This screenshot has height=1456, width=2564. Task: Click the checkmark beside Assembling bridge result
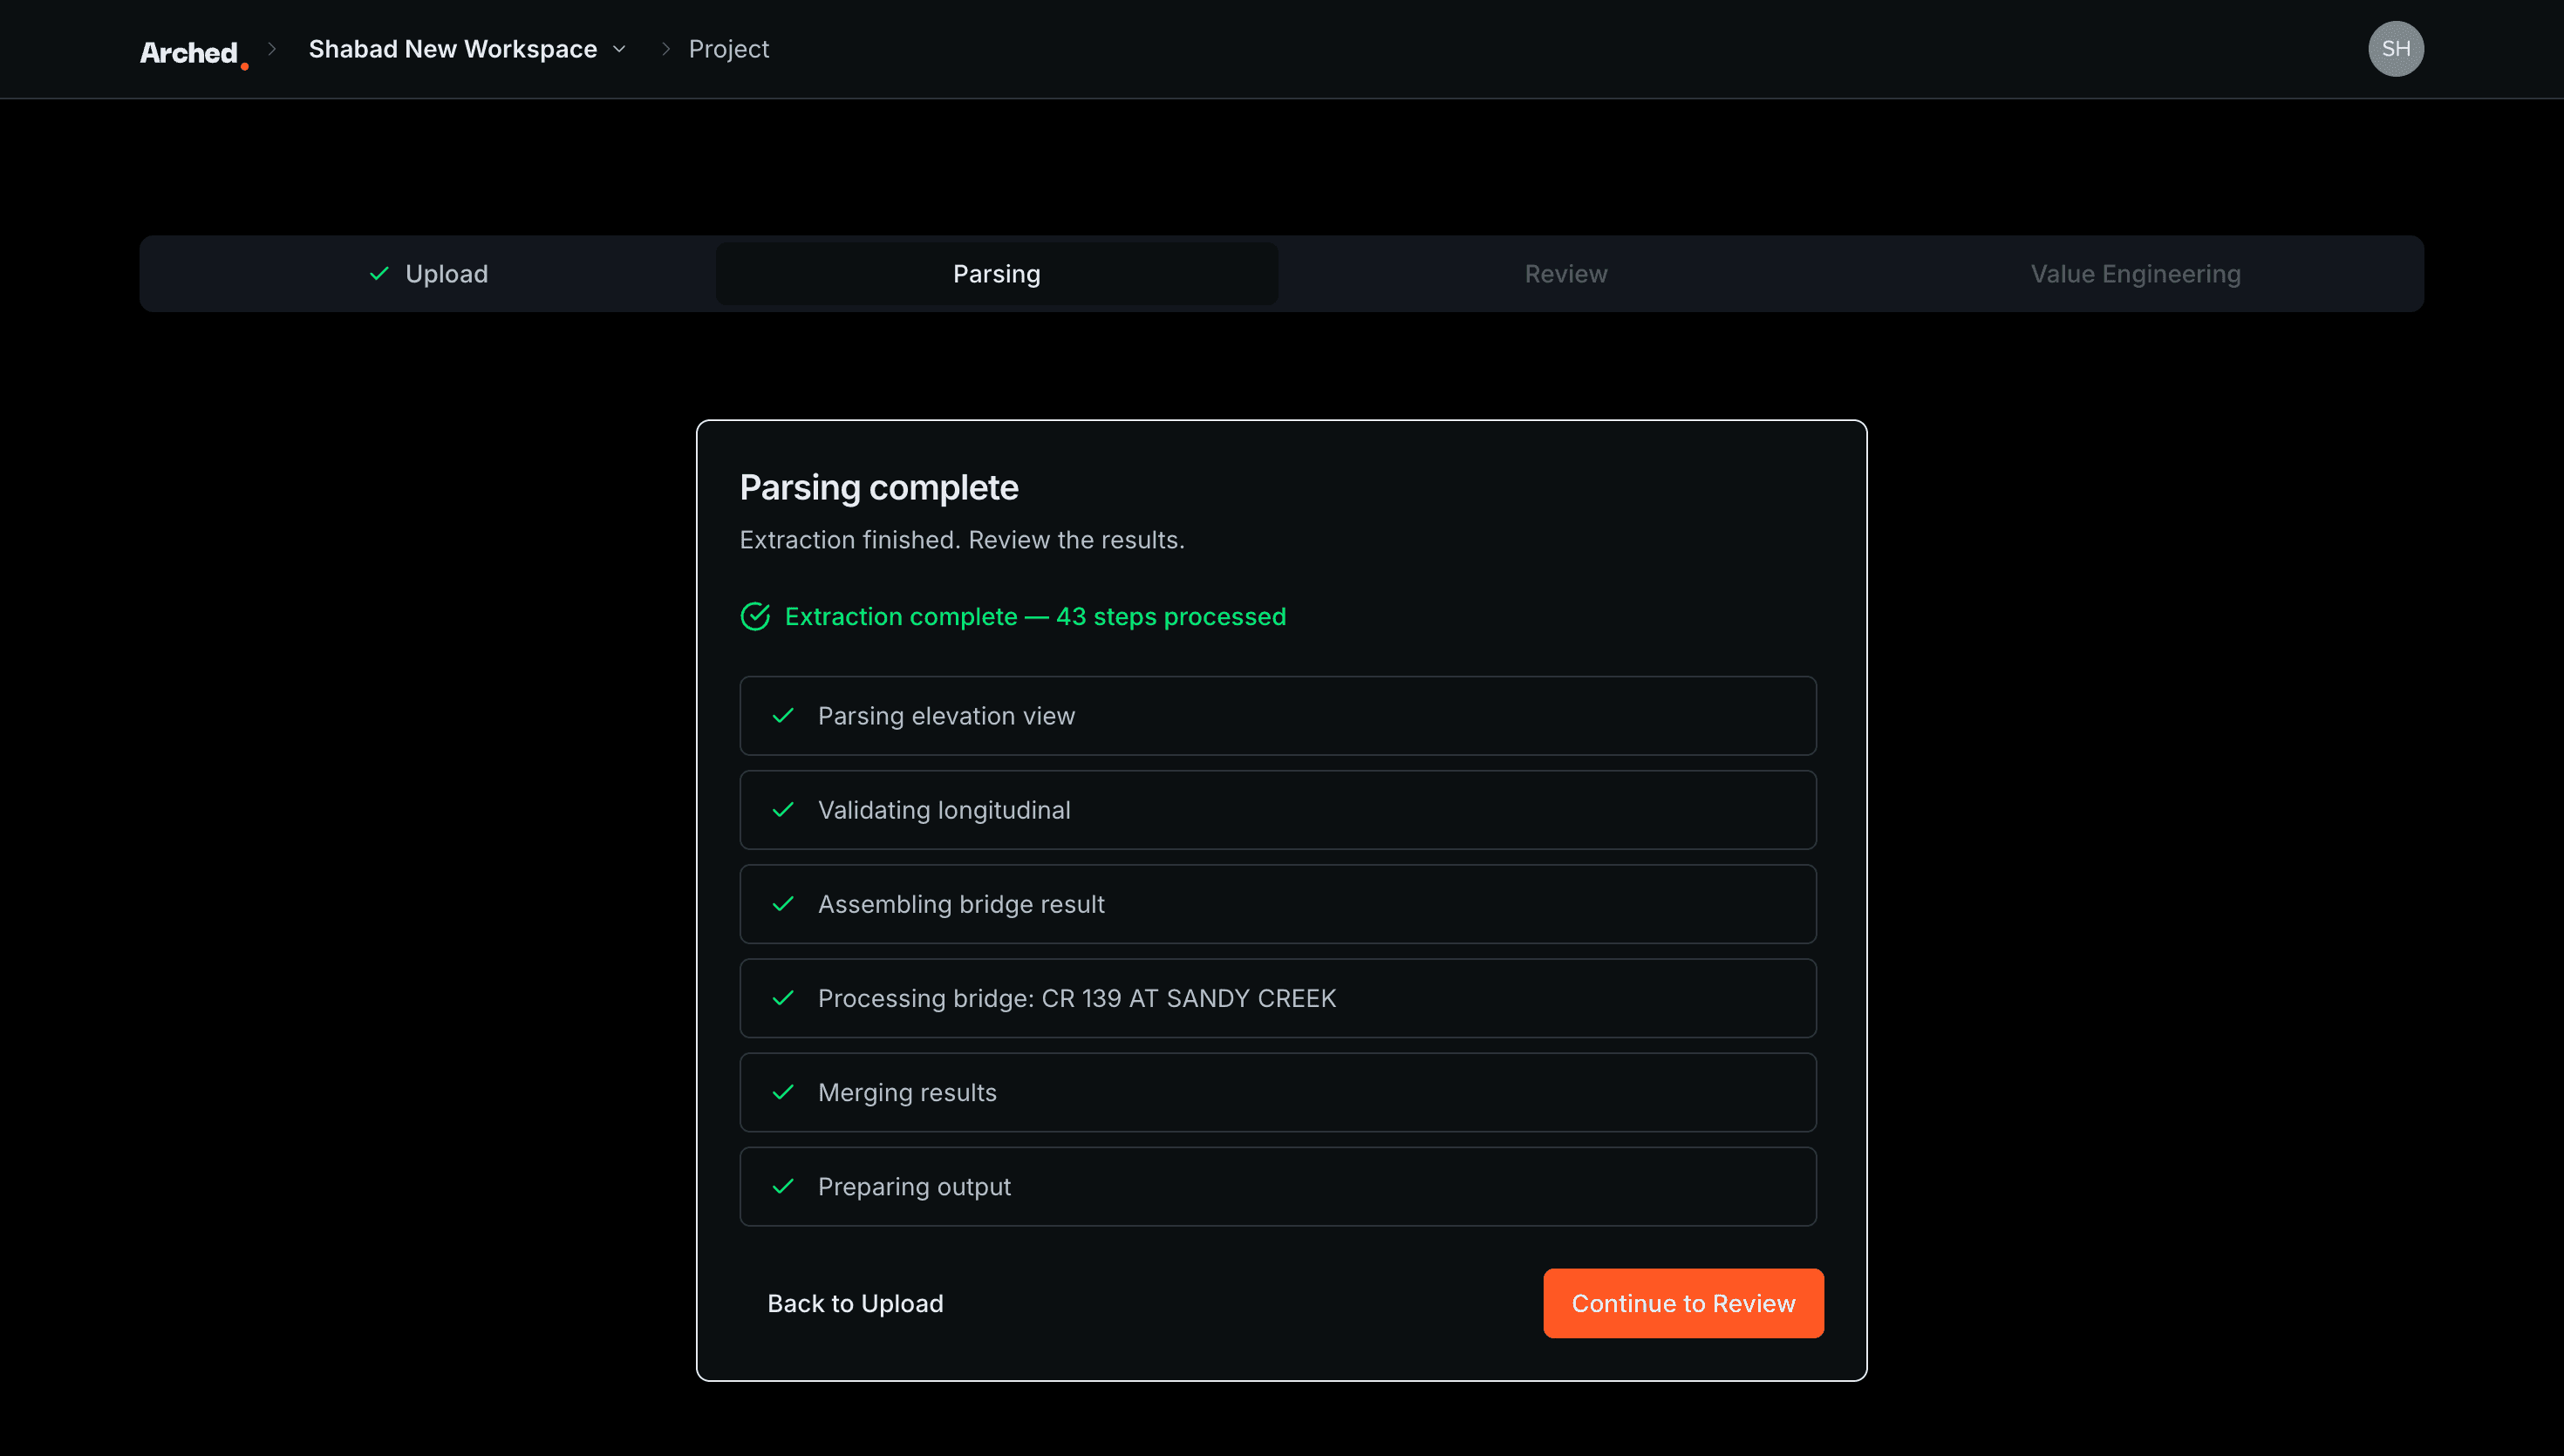(784, 904)
